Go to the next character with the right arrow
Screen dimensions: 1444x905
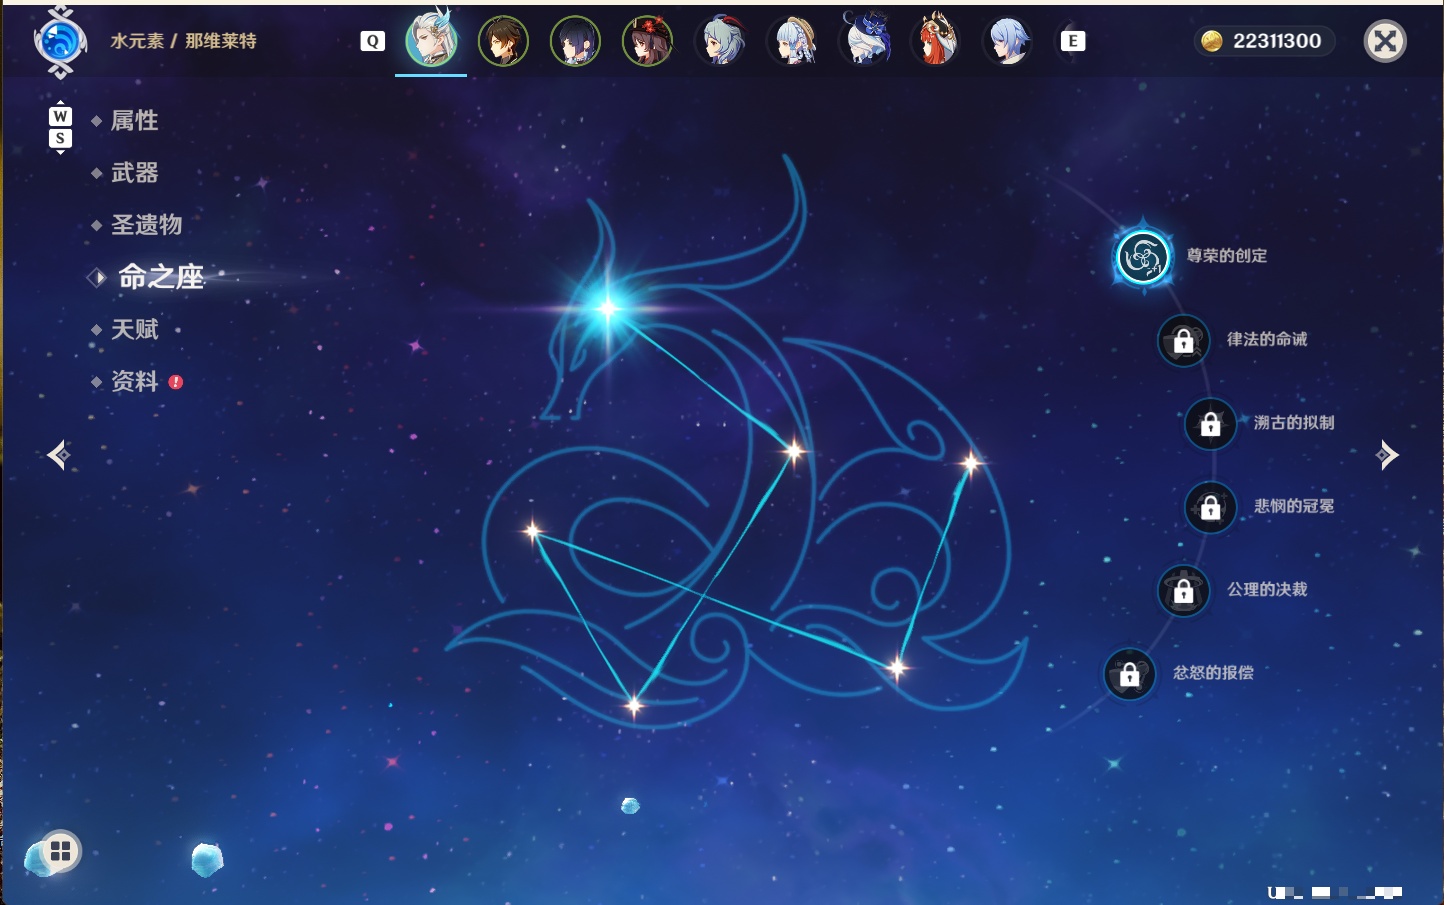1386,455
